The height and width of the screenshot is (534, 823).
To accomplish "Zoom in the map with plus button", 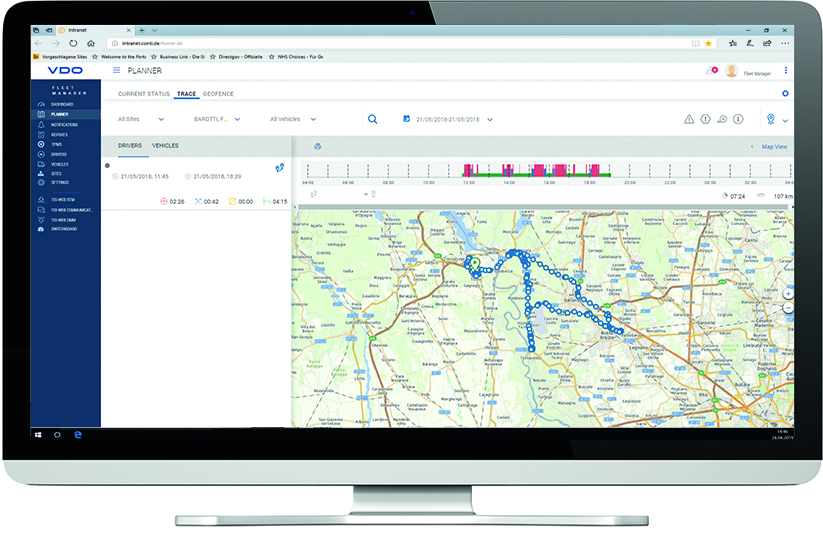I will [x=788, y=294].
